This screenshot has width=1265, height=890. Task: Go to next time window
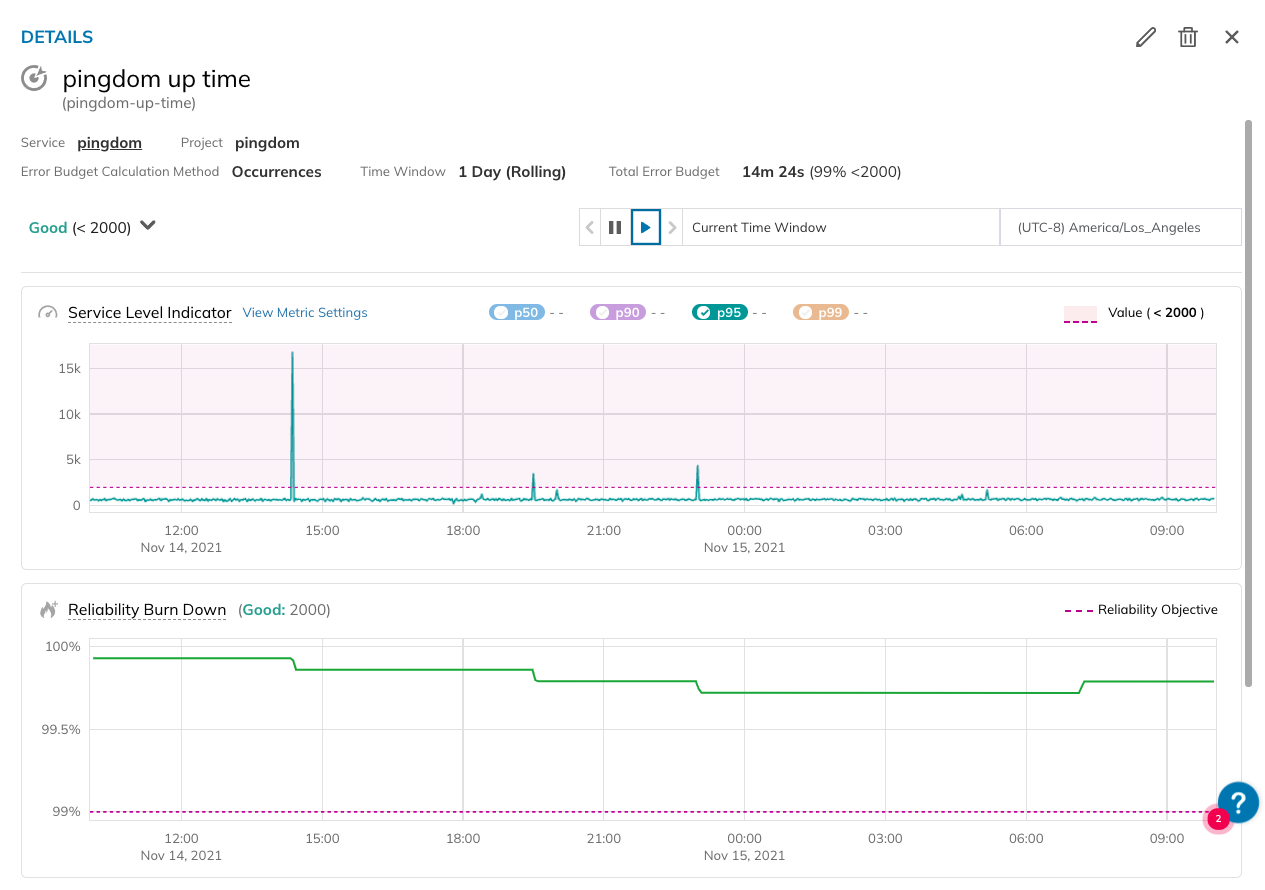coord(672,227)
